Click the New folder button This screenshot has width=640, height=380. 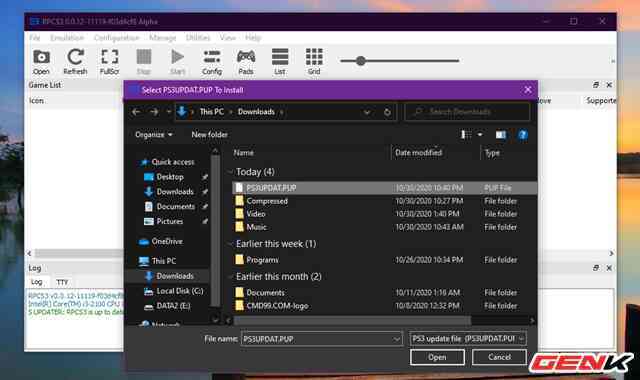(x=209, y=135)
